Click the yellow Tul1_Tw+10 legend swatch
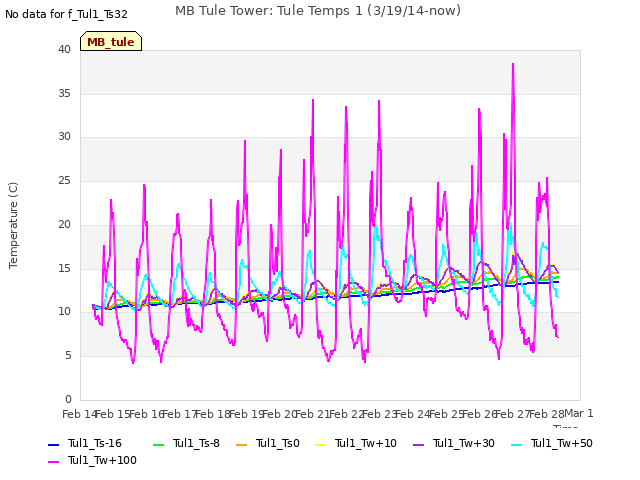Viewport: 640px width, 480px height. [x=320, y=444]
